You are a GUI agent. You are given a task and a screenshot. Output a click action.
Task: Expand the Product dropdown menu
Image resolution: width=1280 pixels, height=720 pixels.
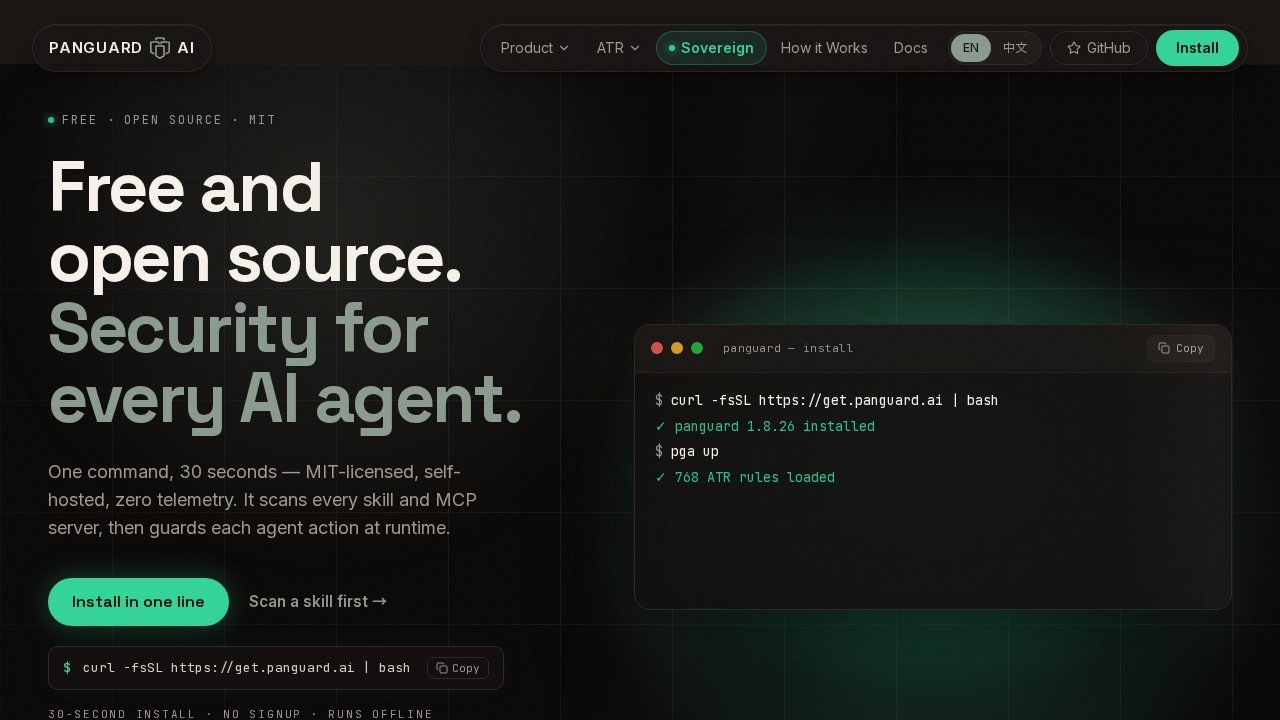click(x=534, y=48)
